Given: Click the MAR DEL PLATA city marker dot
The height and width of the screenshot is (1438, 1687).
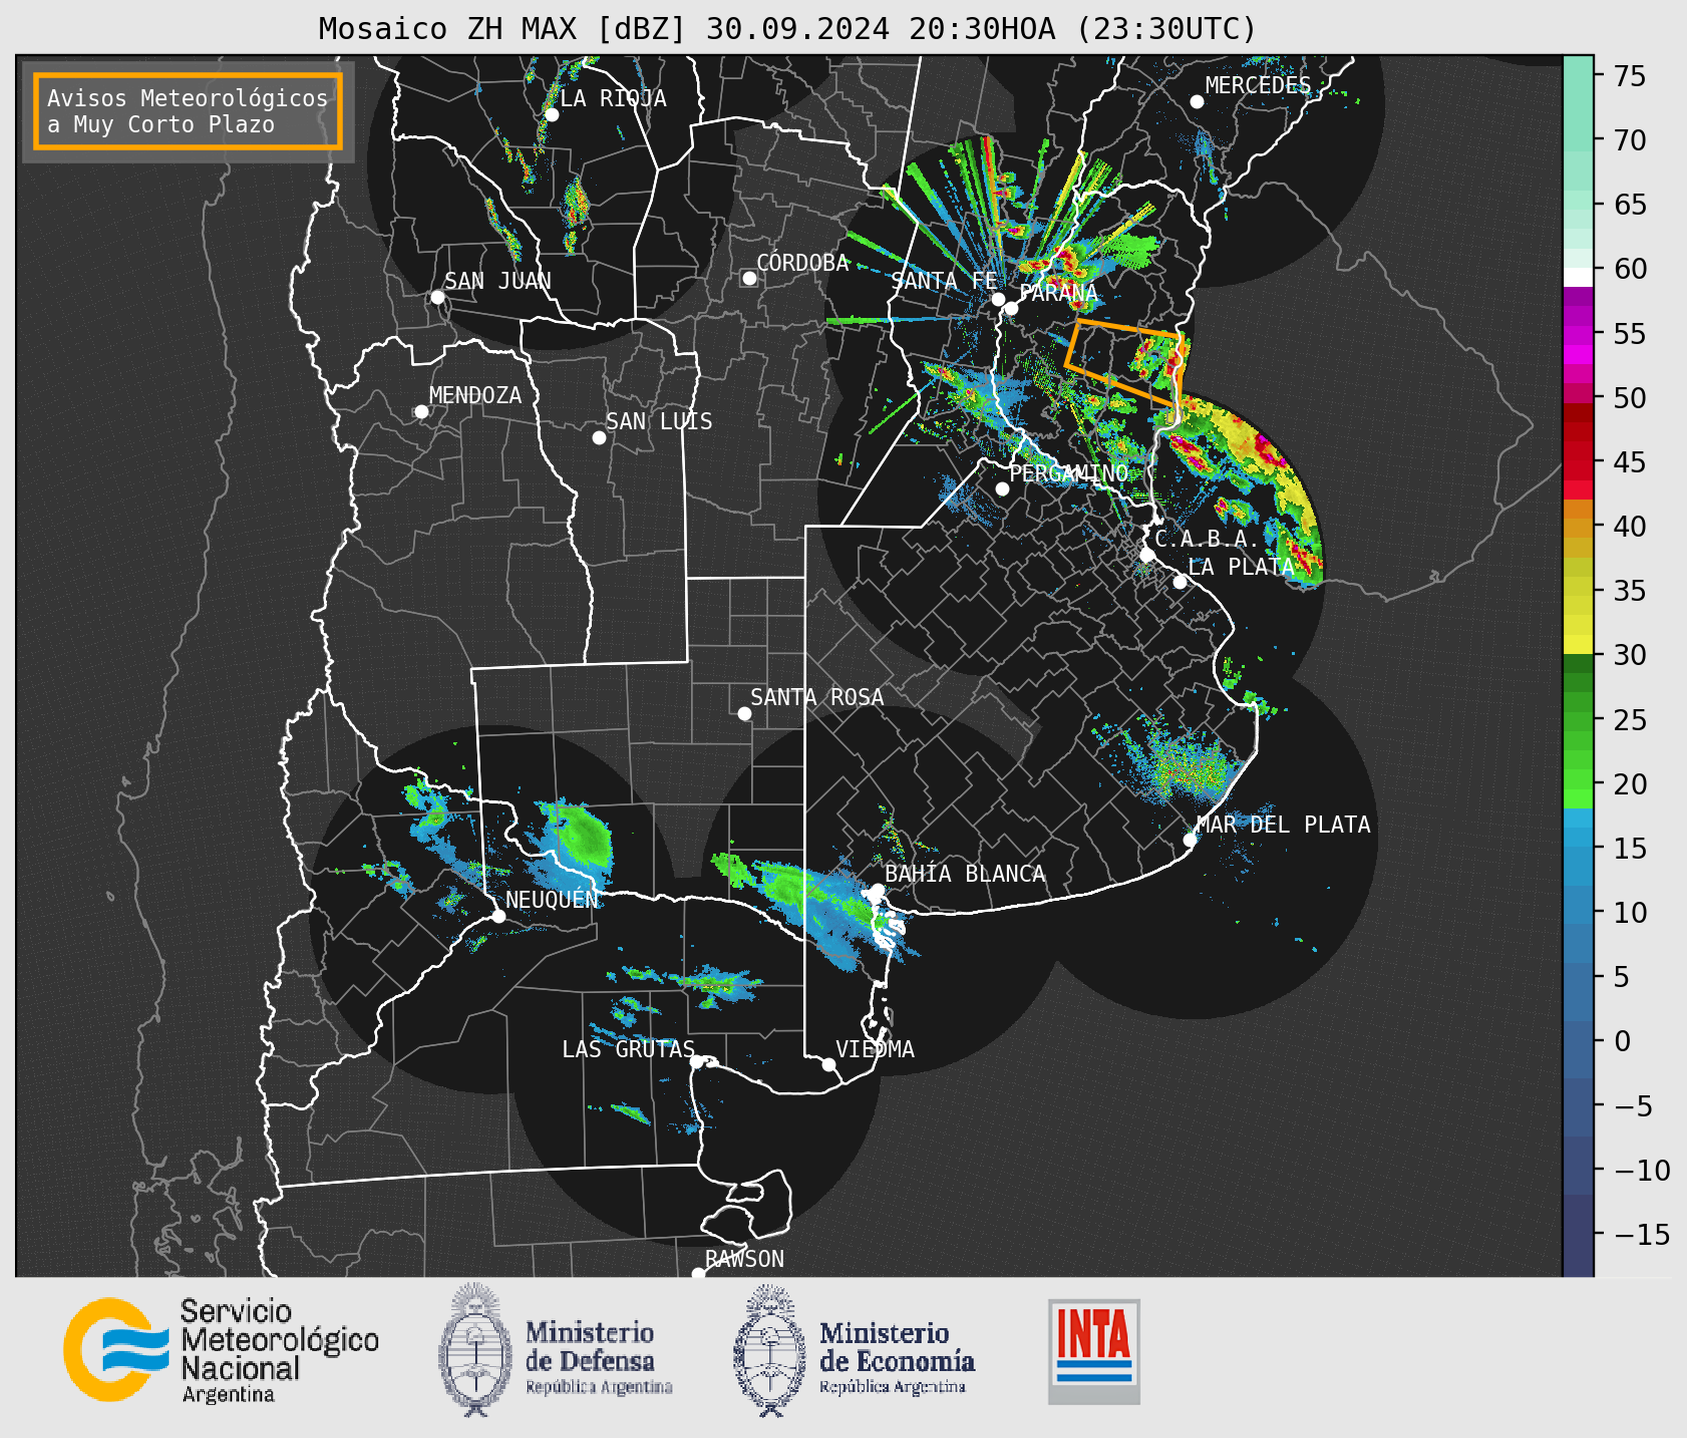Looking at the screenshot, I should pyautogui.click(x=1190, y=840).
